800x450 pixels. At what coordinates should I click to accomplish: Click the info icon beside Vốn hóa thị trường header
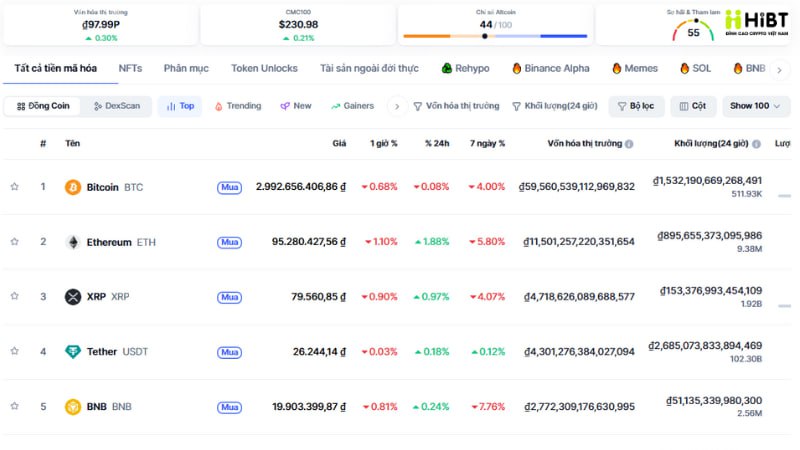coord(629,144)
